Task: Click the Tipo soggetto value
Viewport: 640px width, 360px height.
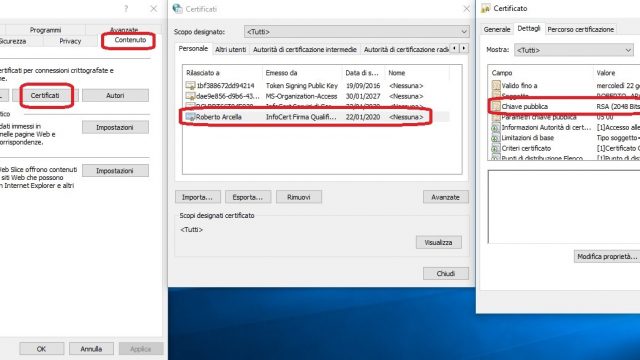Action: tap(618, 138)
